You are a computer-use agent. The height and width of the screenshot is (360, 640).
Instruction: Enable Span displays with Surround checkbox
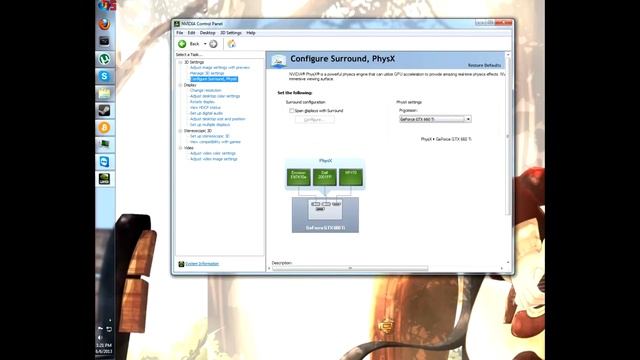pyautogui.click(x=292, y=111)
